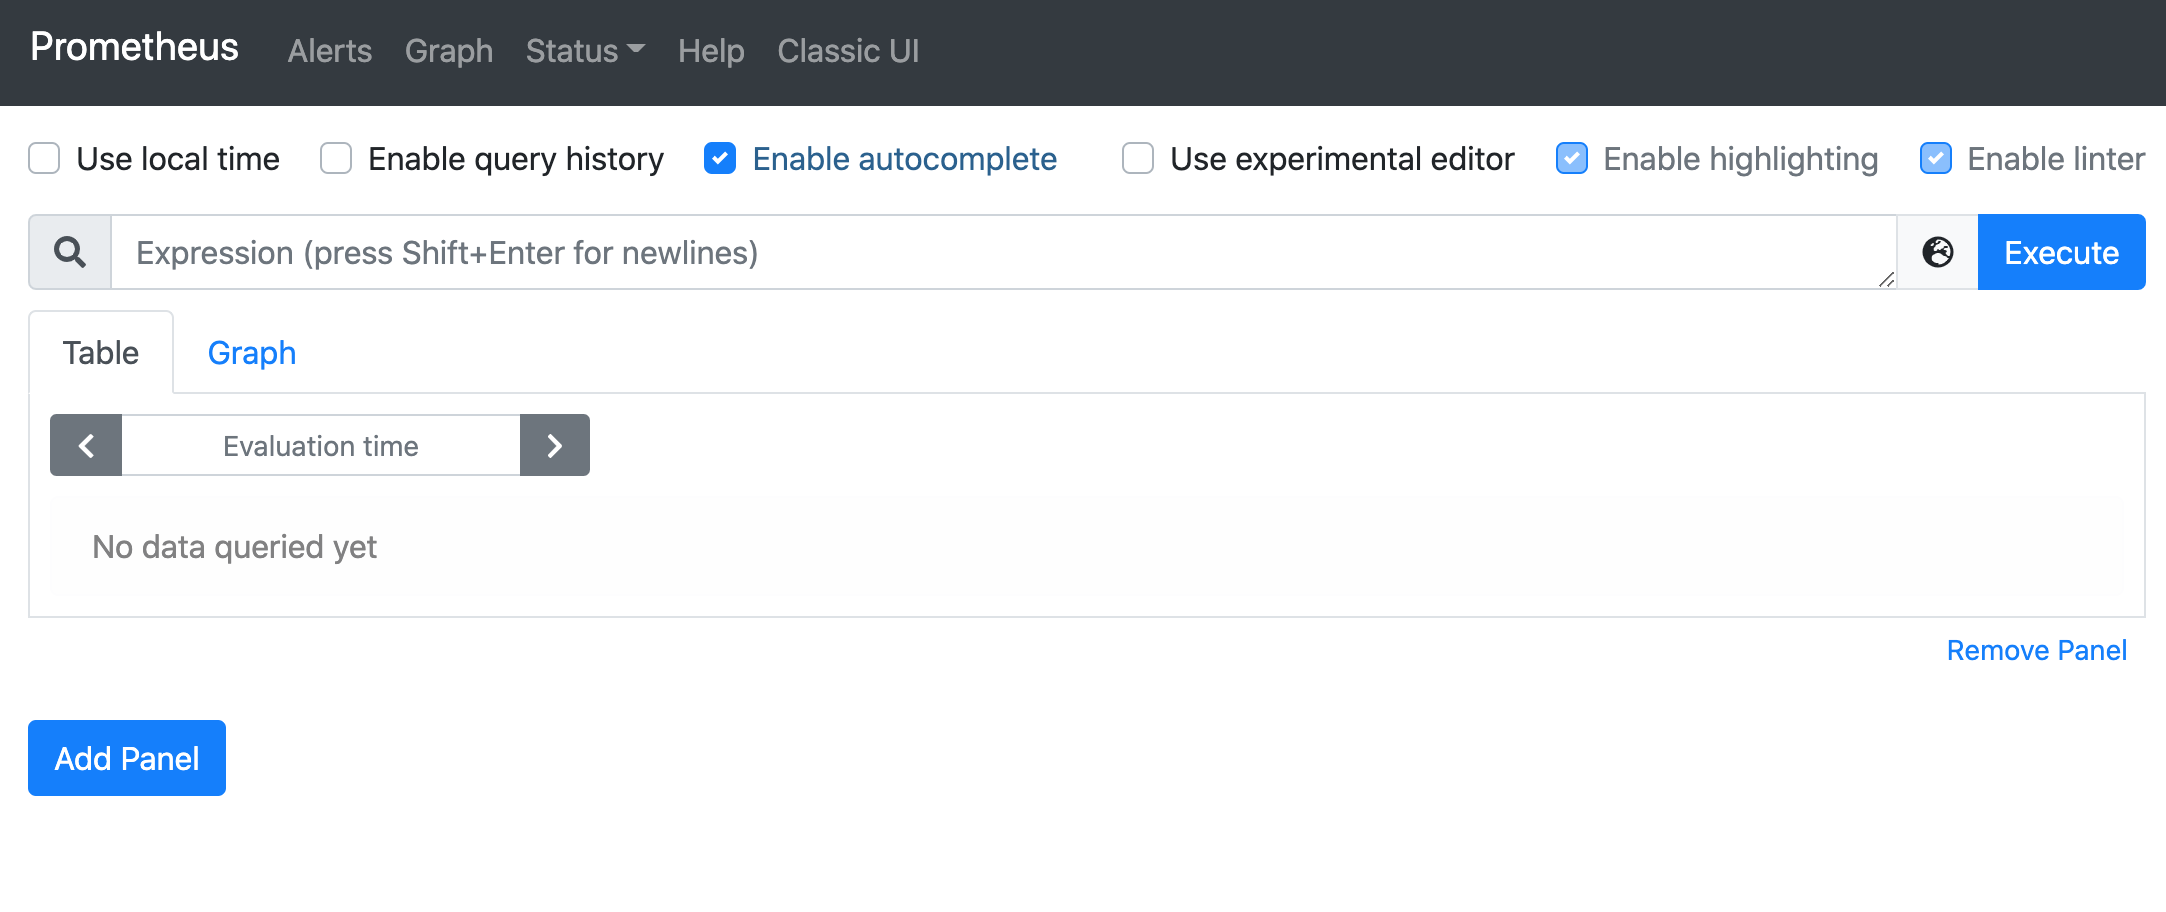Toggle the Enable linter checkbox
Image resolution: width=2166 pixels, height=912 pixels.
1935,159
